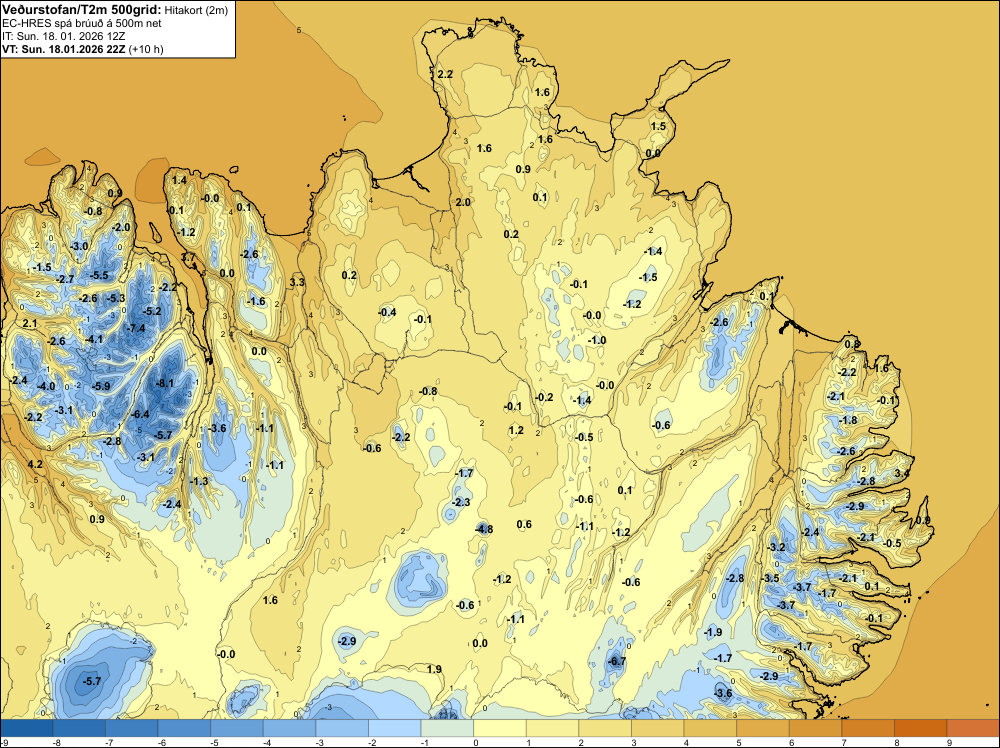Select the 'IT: Sun. 18. 01. 2026 12Z' line
Image resolution: width=1000 pixels, height=748 pixels.
(x=64, y=36)
